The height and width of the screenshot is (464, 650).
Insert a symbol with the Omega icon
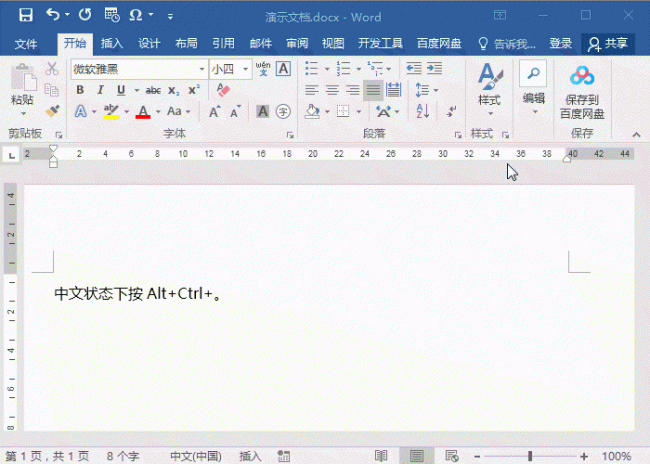pos(136,15)
